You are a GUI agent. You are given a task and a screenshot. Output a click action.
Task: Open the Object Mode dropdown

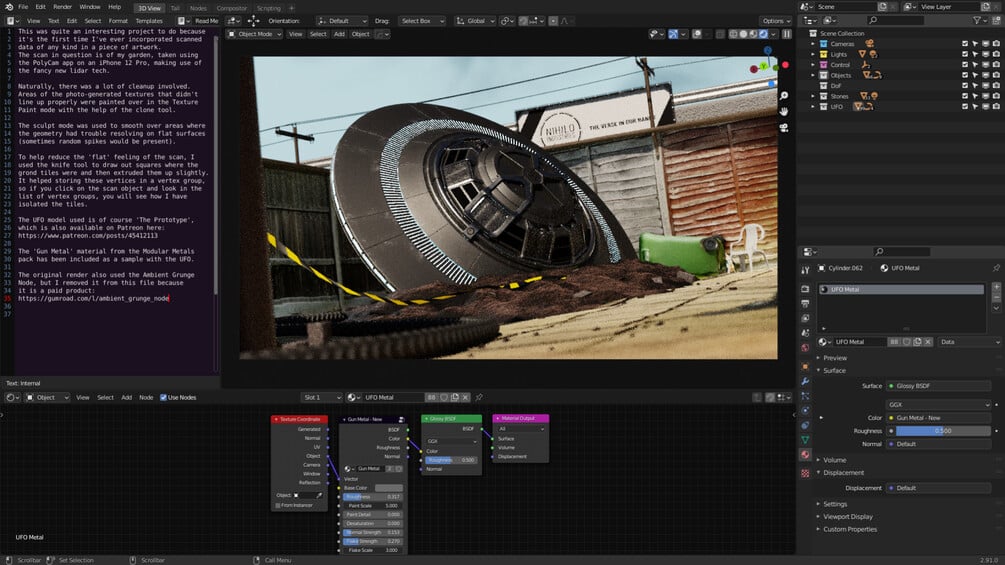pyautogui.click(x=255, y=34)
